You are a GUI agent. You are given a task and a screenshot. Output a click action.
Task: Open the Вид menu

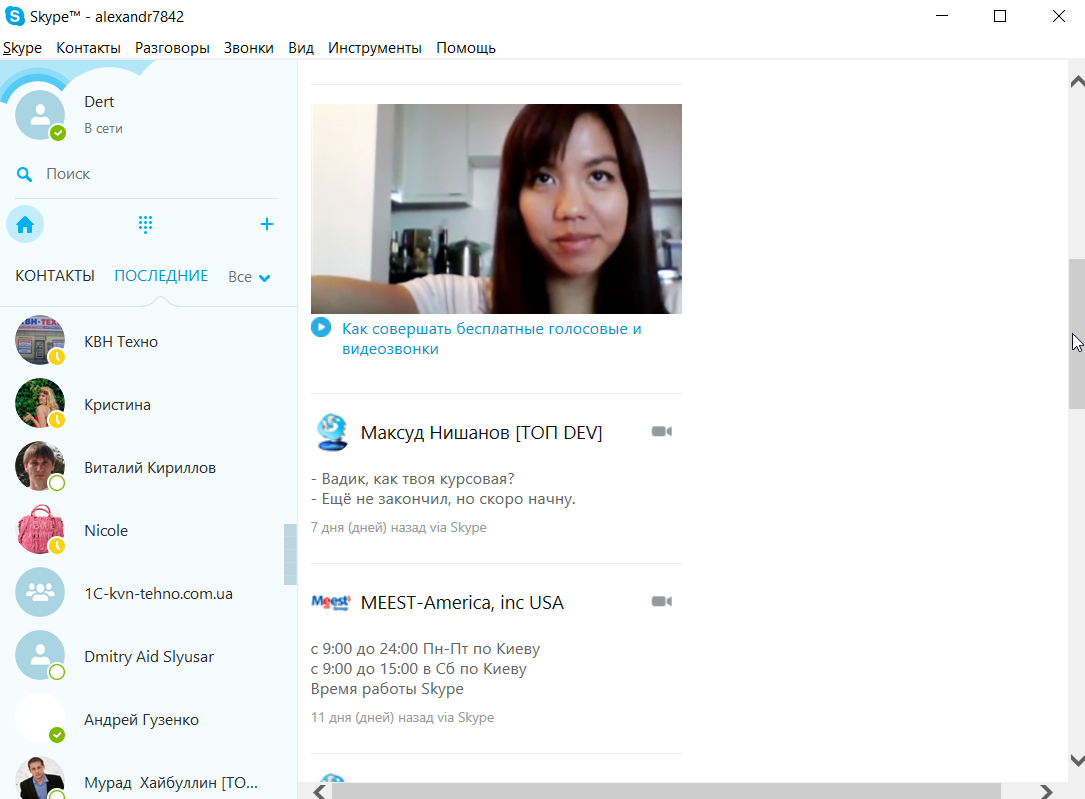tap(301, 48)
